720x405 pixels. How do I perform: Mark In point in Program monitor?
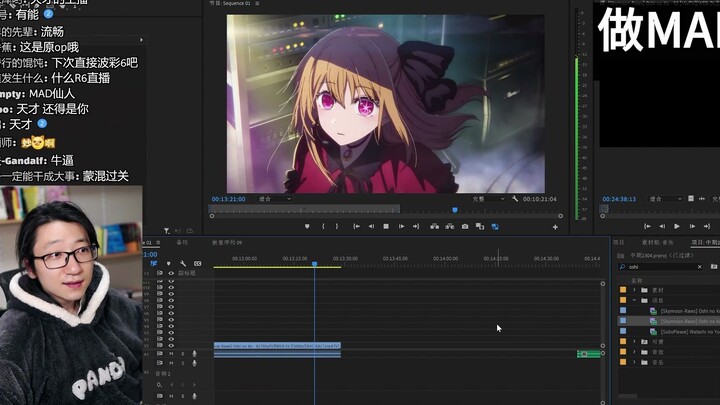tap(323, 226)
